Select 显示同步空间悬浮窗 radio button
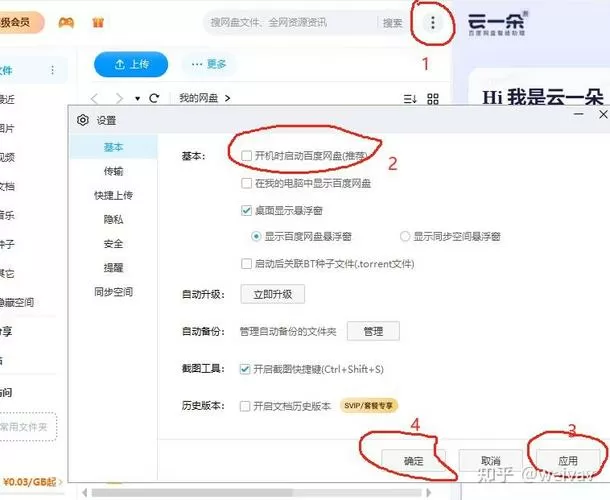 coord(405,236)
